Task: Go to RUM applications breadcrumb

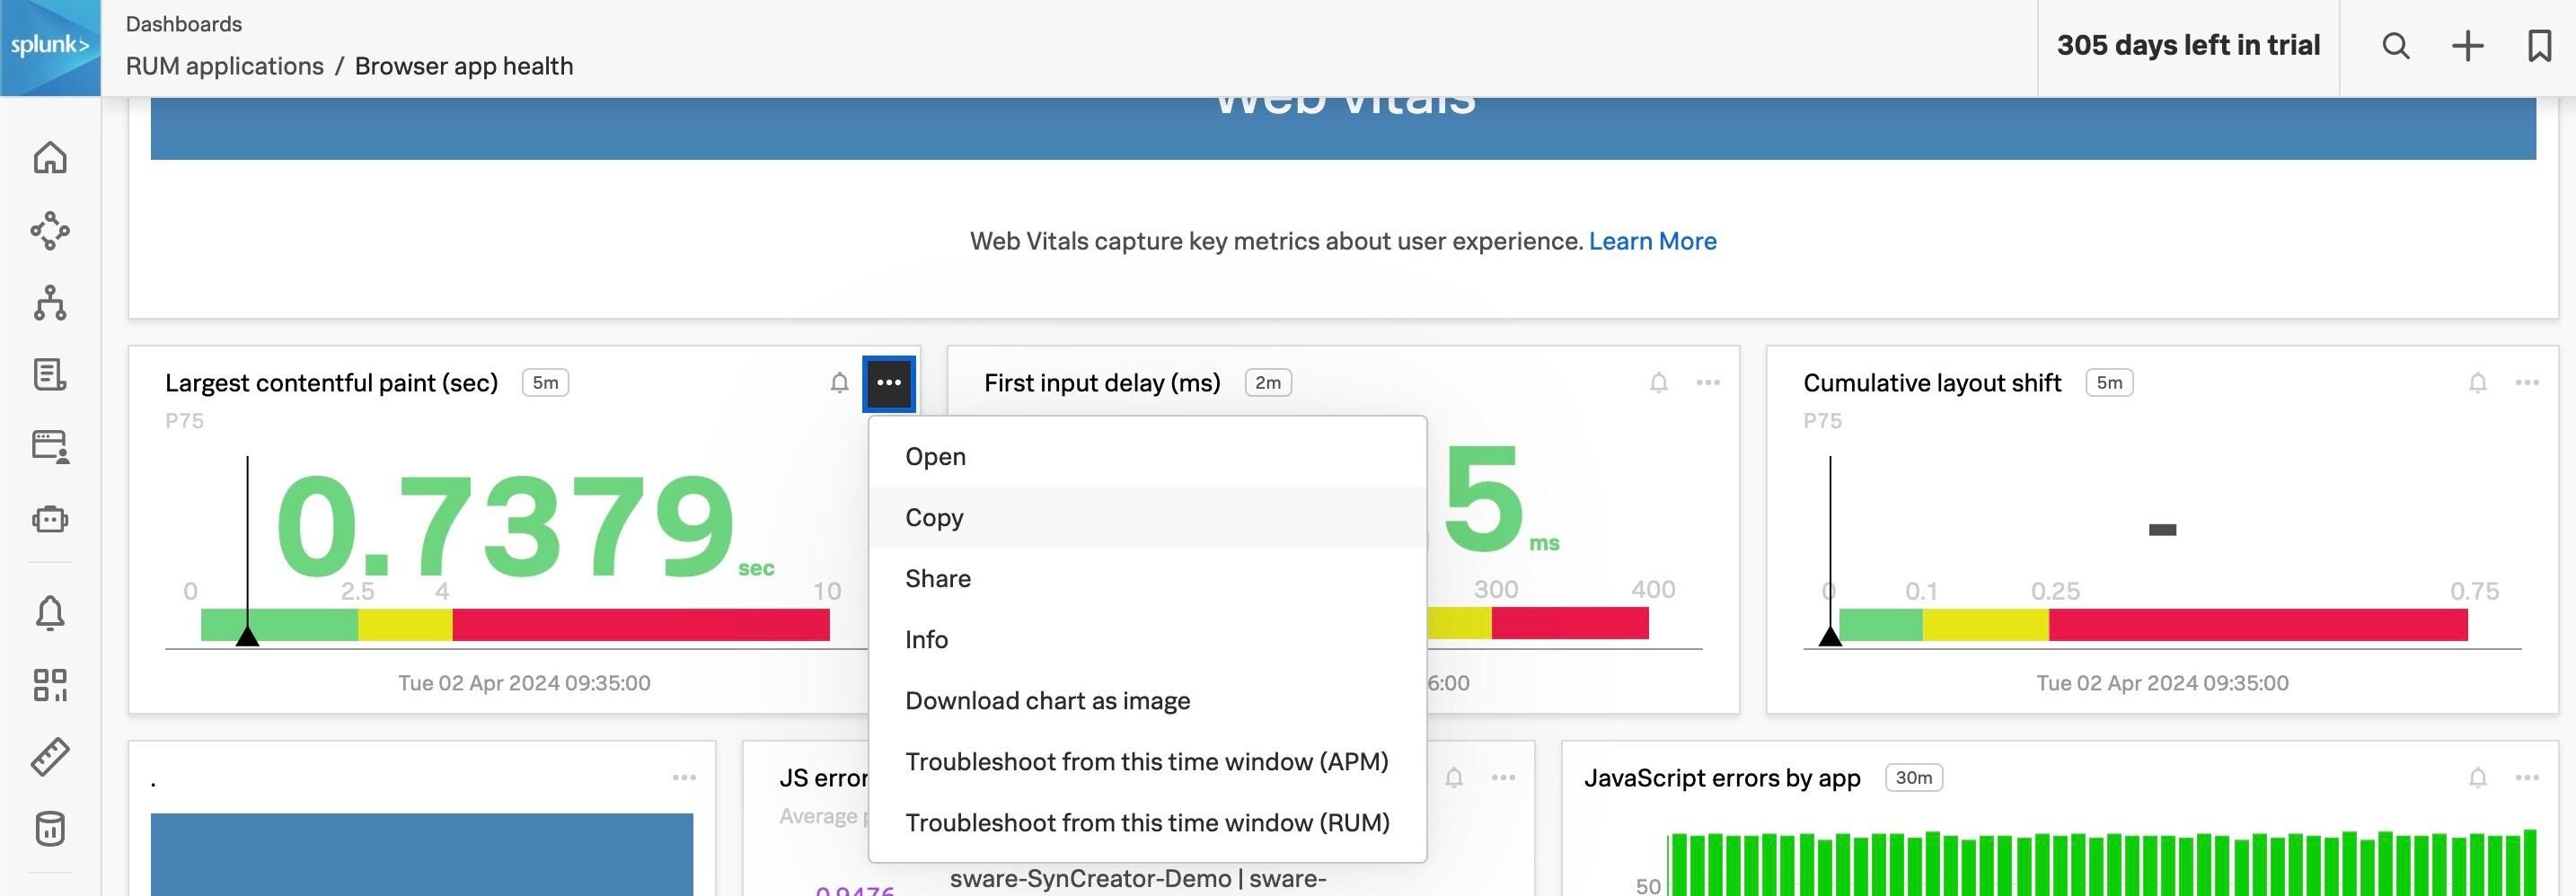Action: tap(225, 66)
